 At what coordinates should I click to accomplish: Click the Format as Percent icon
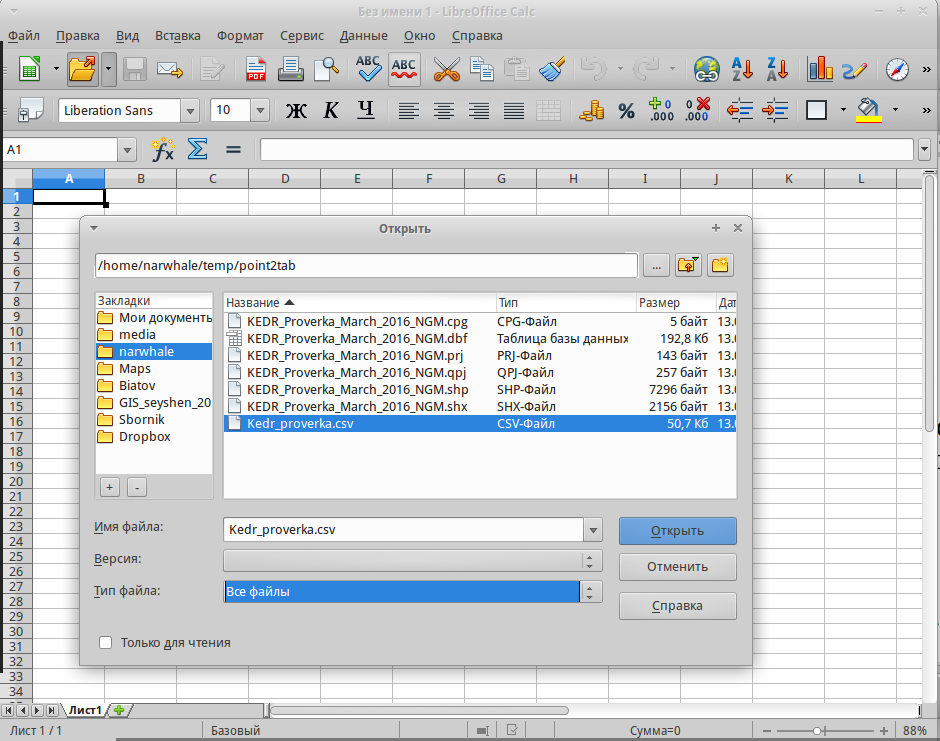(626, 110)
